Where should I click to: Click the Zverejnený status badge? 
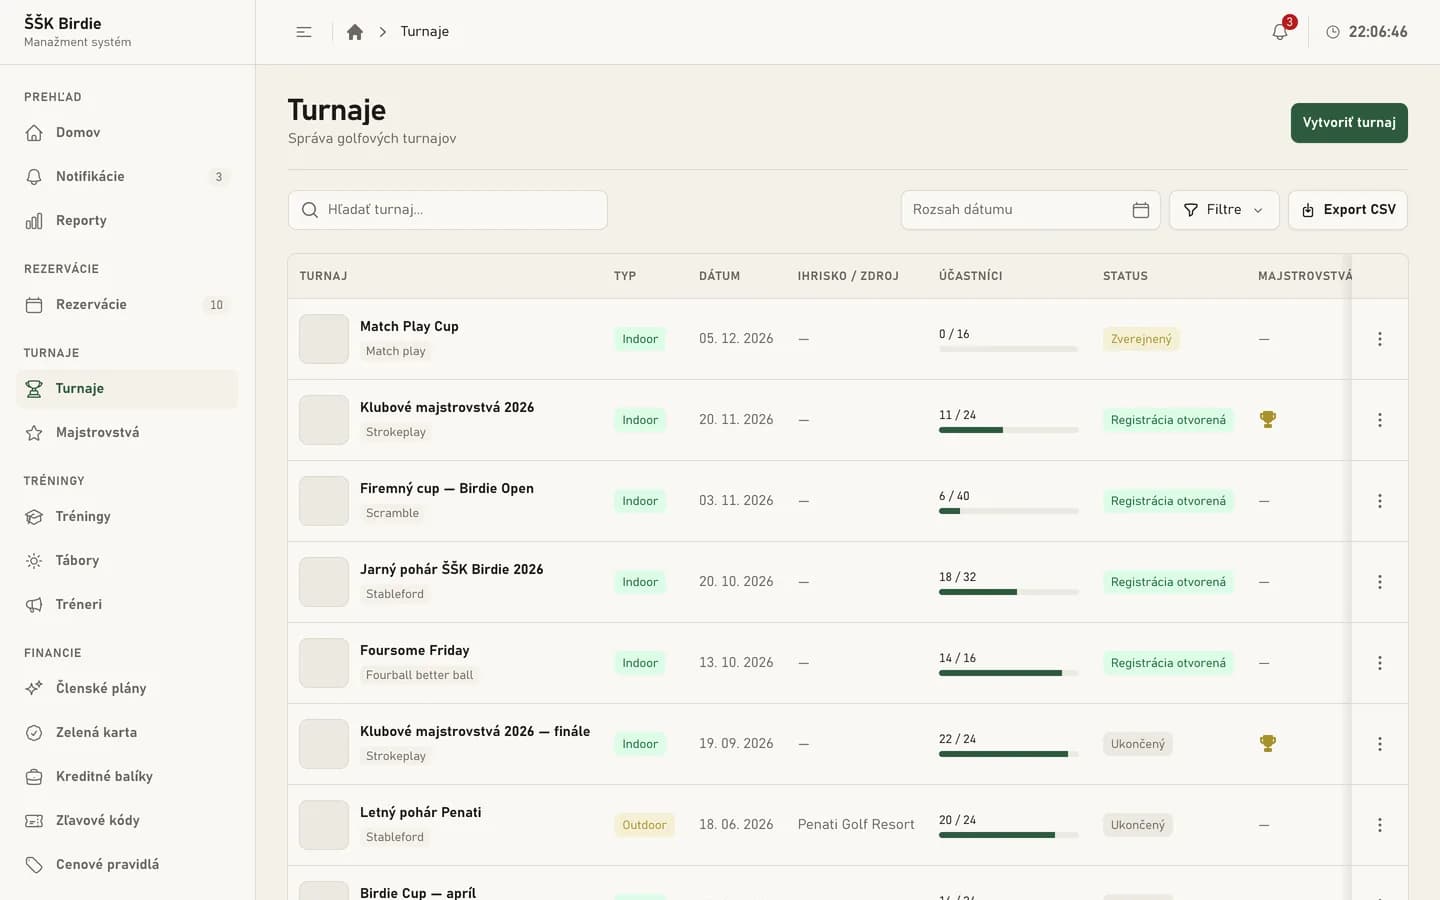coord(1141,340)
